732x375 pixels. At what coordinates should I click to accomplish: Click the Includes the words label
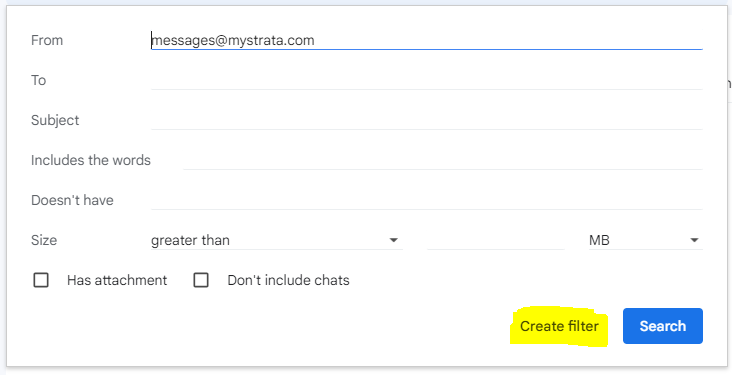point(91,160)
